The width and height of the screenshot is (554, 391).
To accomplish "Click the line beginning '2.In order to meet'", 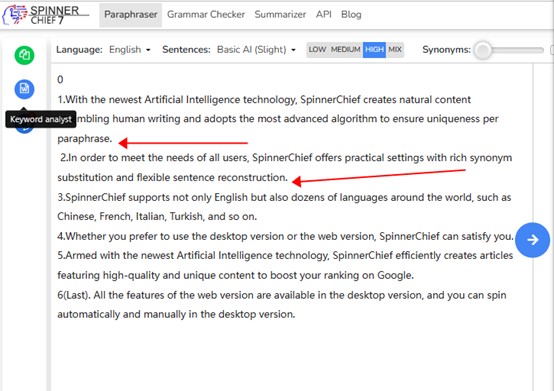I will point(286,158).
